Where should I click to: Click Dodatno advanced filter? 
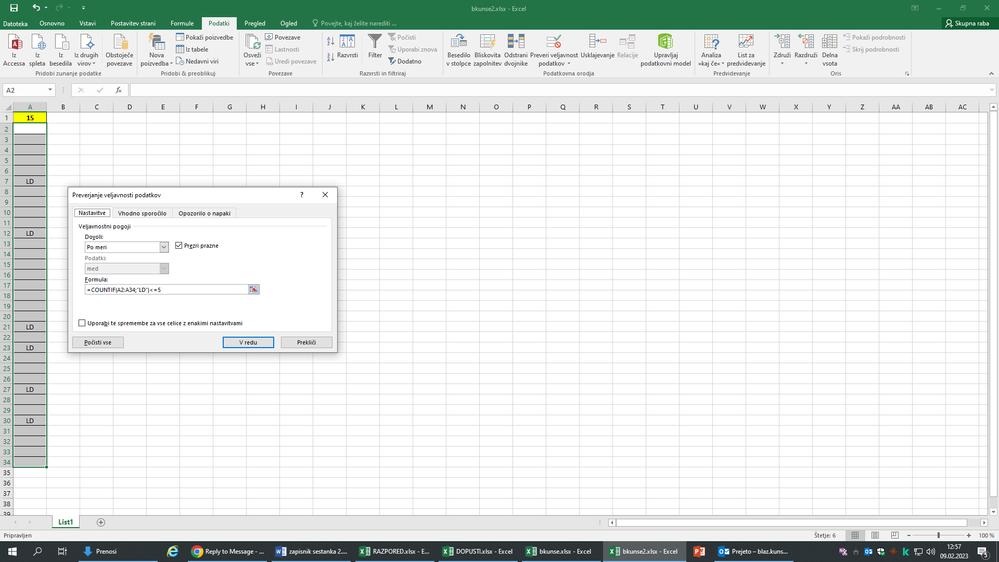(405, 61)
